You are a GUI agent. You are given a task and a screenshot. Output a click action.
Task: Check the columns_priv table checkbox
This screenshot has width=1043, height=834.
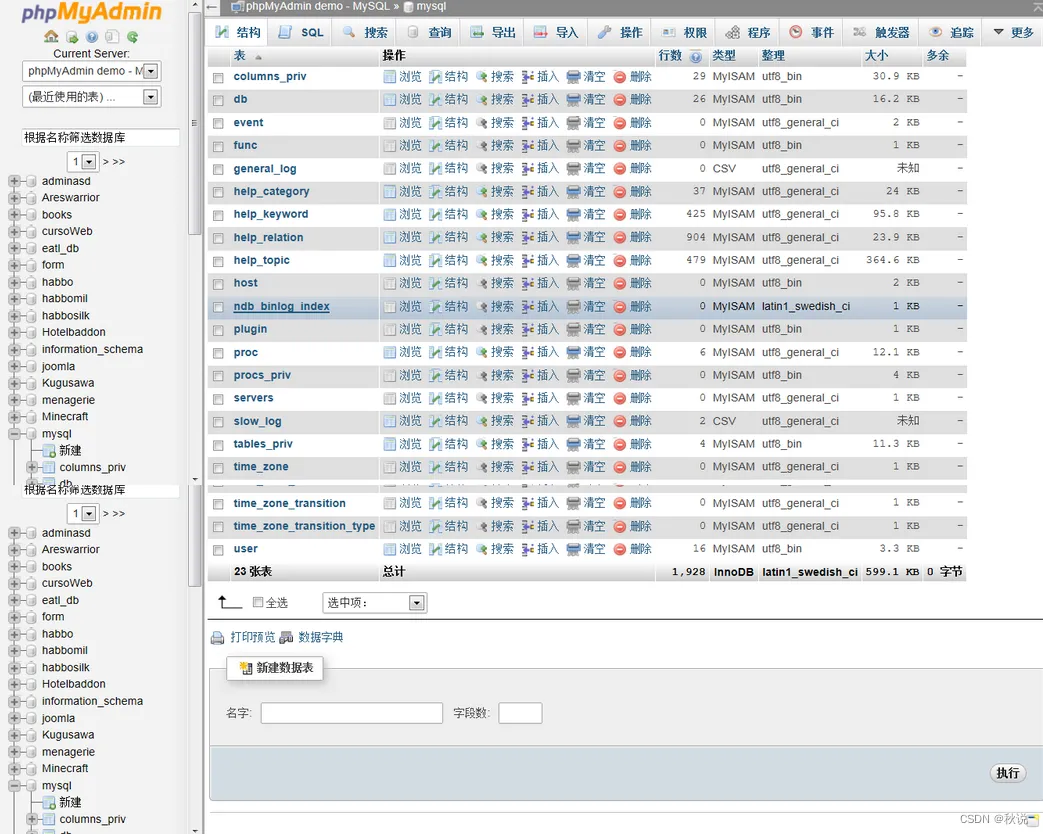tap(218, 78)
